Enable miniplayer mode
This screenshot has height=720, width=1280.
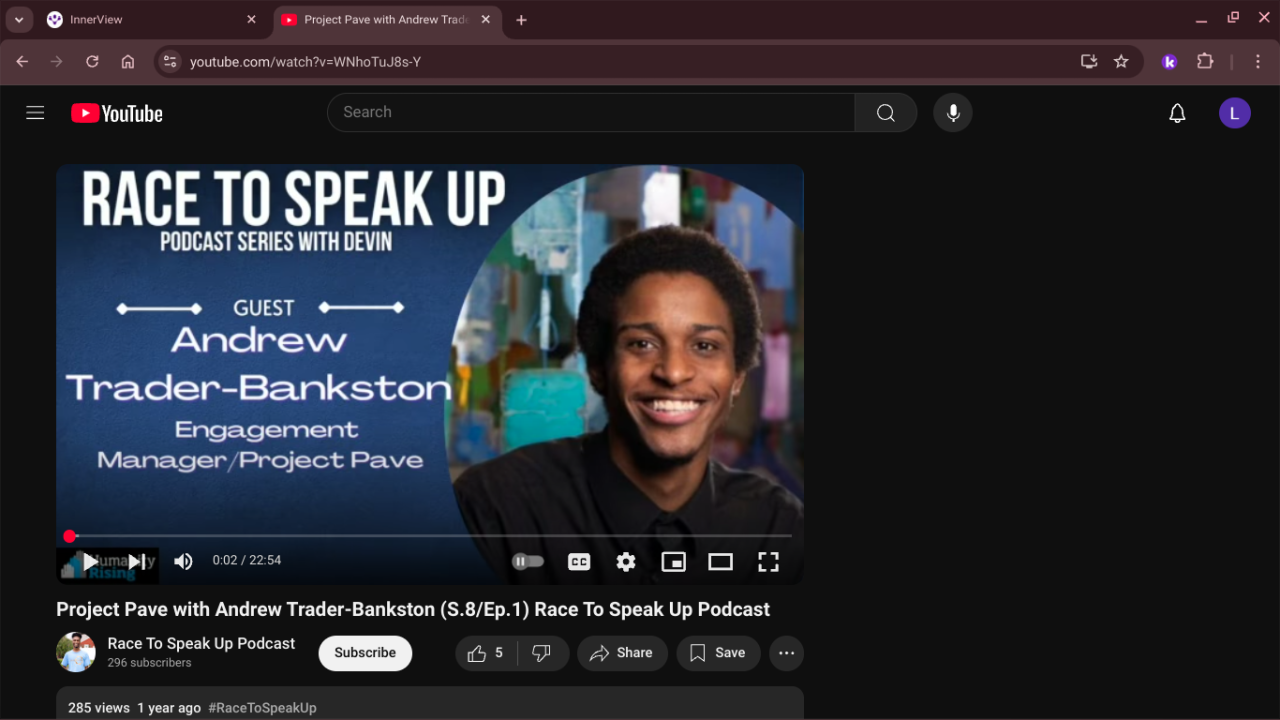point(674,562)
